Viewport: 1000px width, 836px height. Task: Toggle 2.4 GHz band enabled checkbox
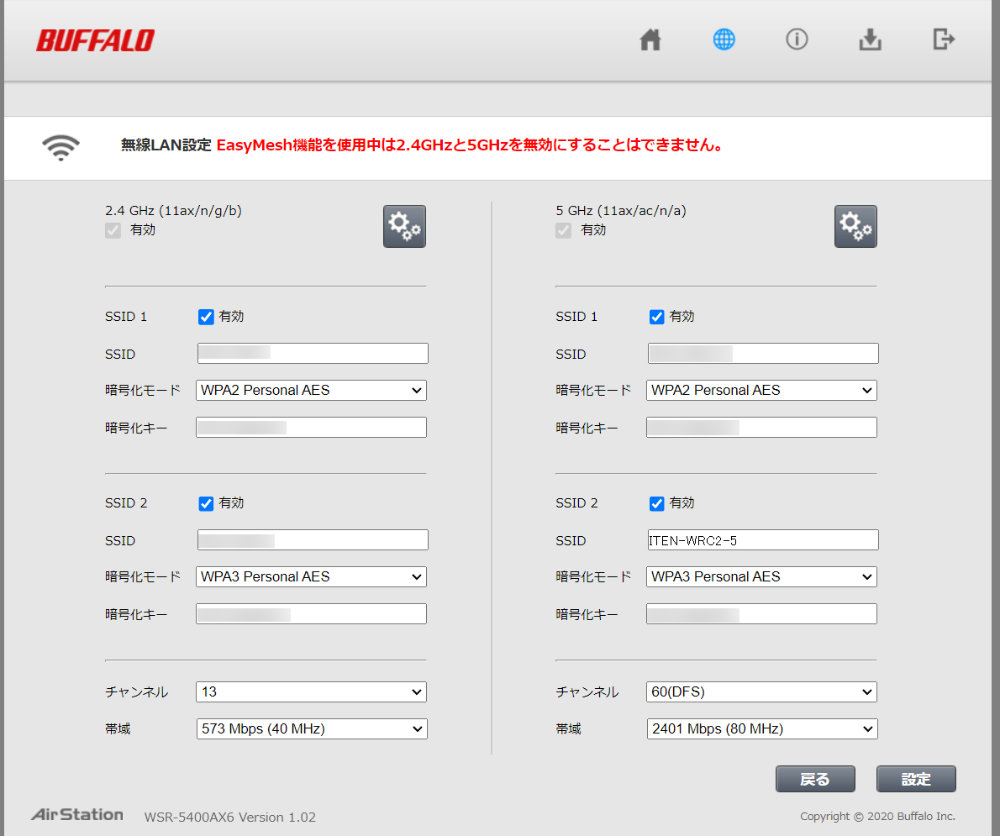113,230
